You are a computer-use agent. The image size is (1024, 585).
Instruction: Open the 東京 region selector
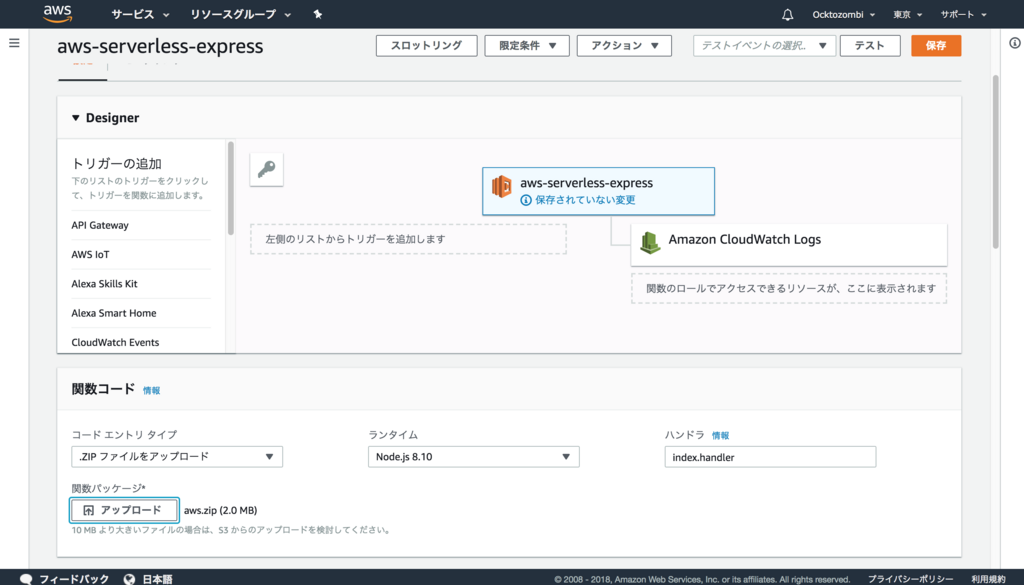tap(907, 14)
